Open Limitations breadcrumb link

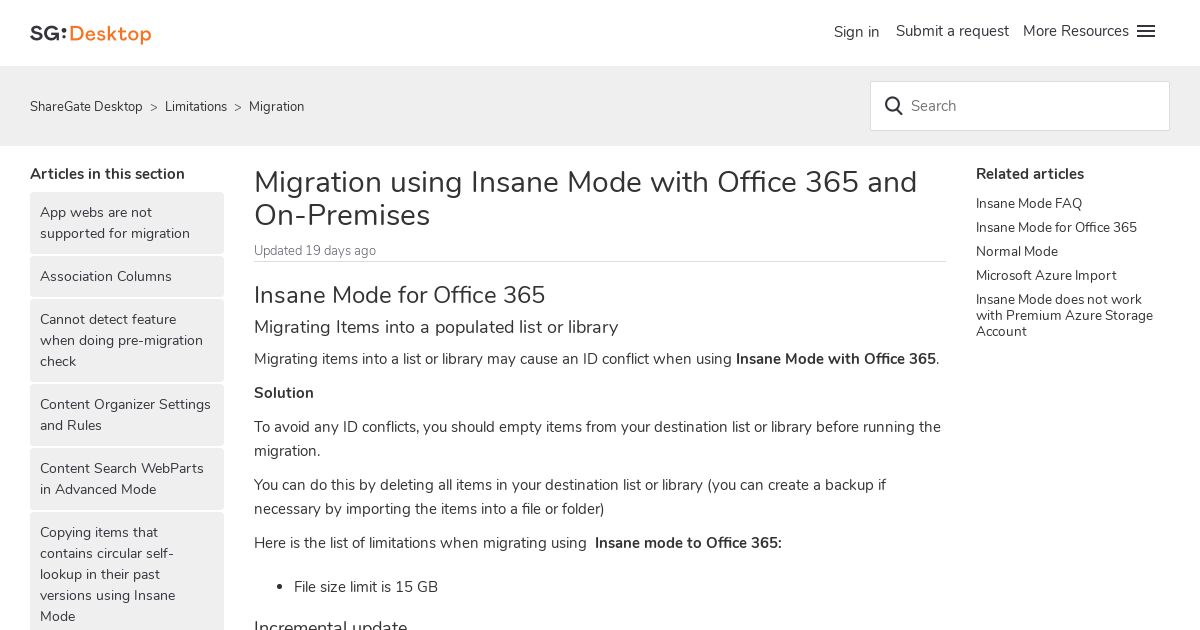(196, 107)
